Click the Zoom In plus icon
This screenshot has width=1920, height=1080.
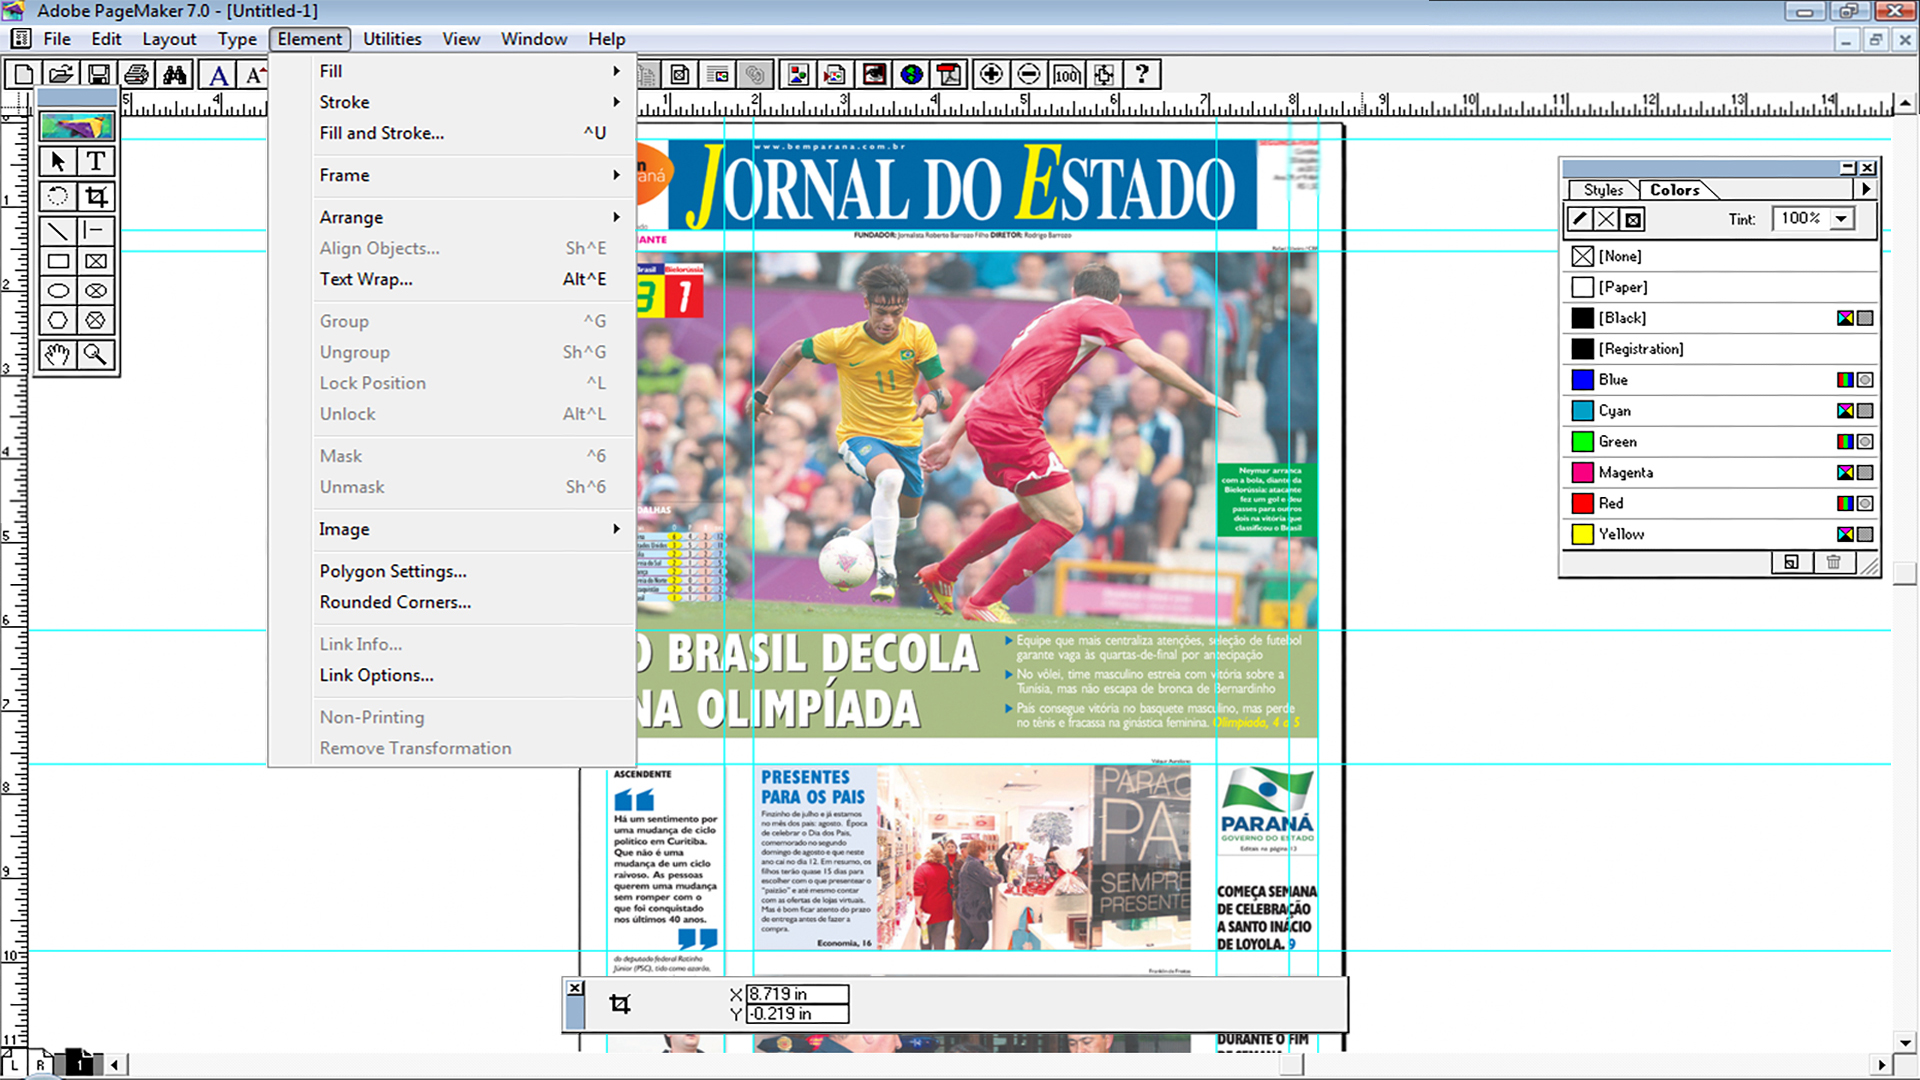[x=991, y=74]
